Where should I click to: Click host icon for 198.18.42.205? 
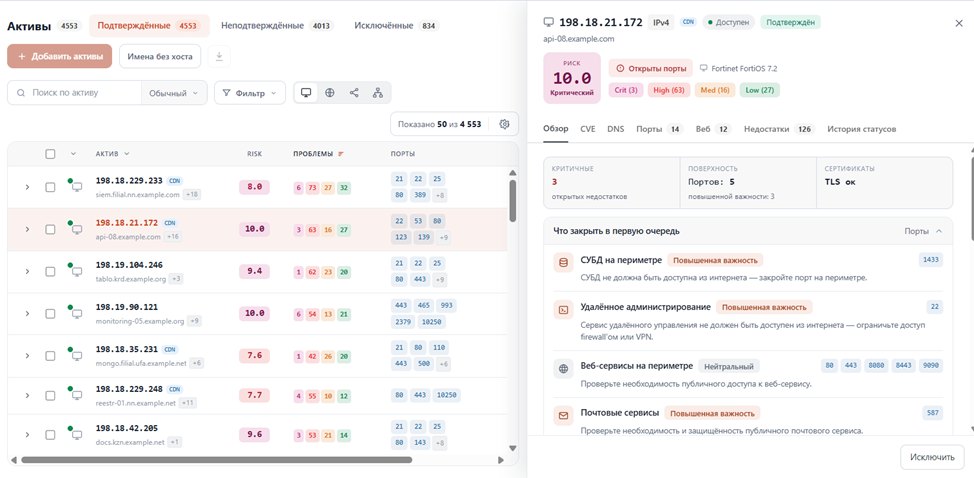click(x=76, y=435)
